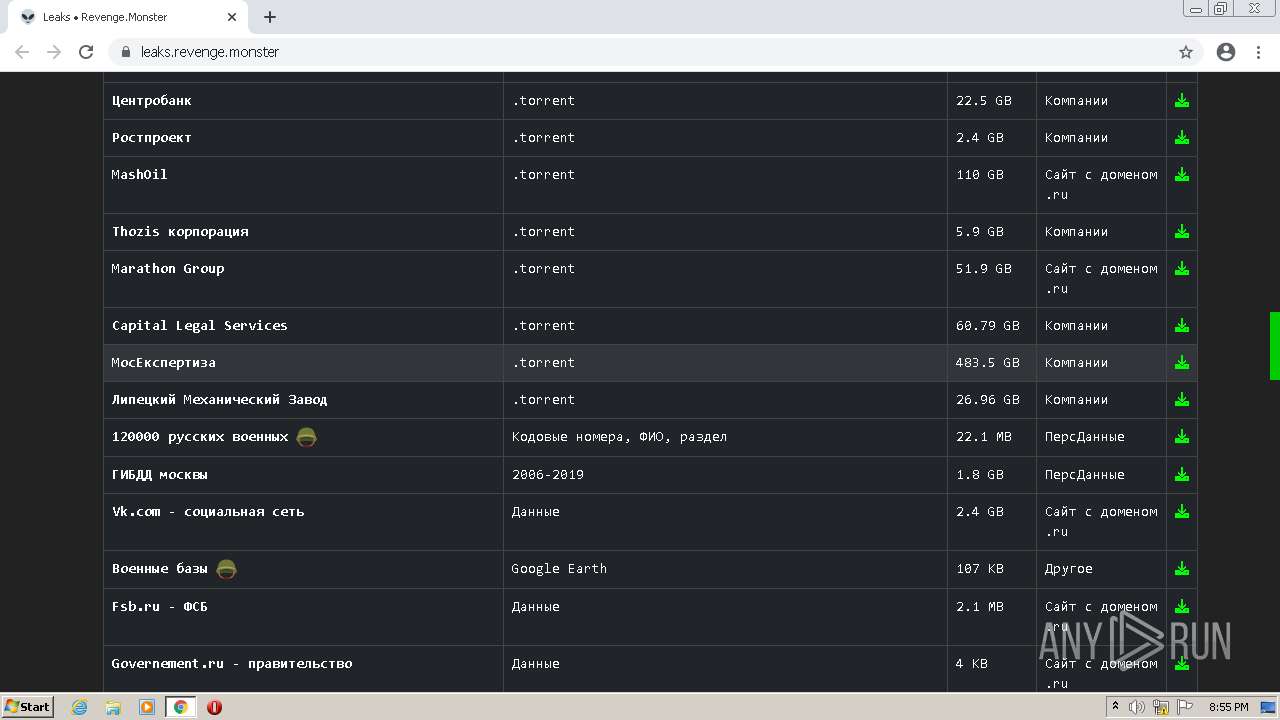View site security lock info
The width and height of the screenshot is (1280, 720).
(126, 52)
